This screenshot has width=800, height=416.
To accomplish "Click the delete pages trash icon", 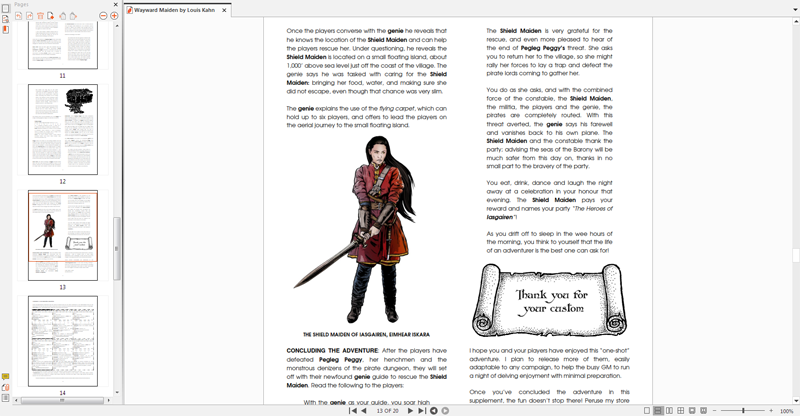I will pyautogui.click(x=40, y=16).
